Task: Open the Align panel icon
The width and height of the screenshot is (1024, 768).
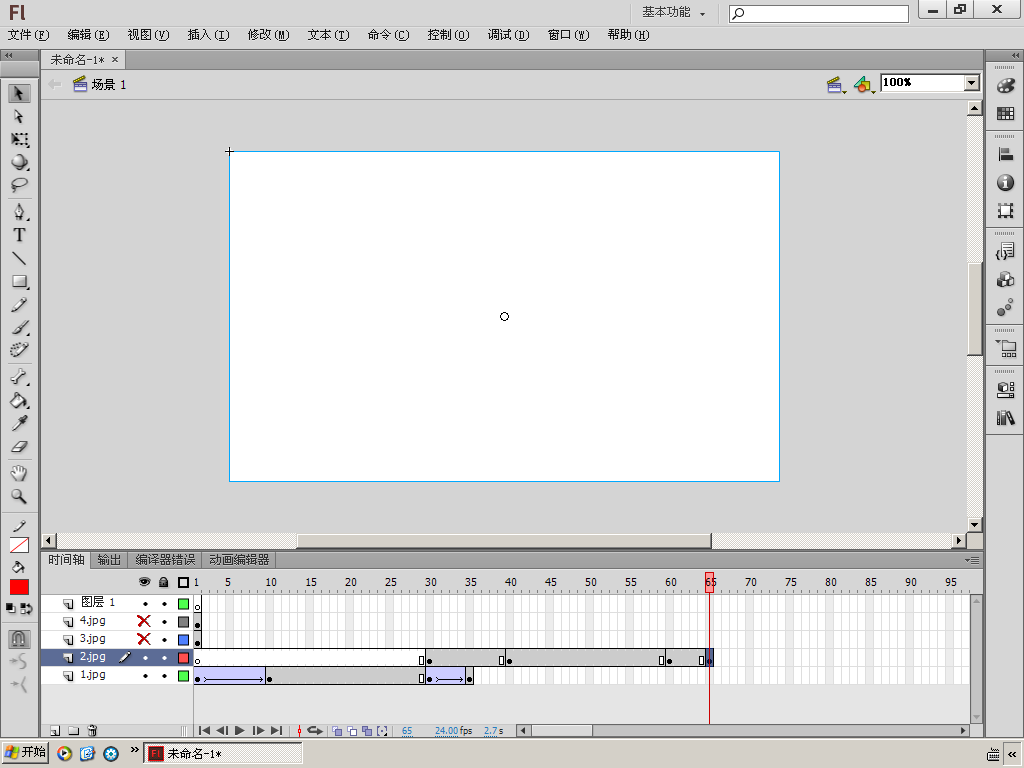Action: (1006, 154)
